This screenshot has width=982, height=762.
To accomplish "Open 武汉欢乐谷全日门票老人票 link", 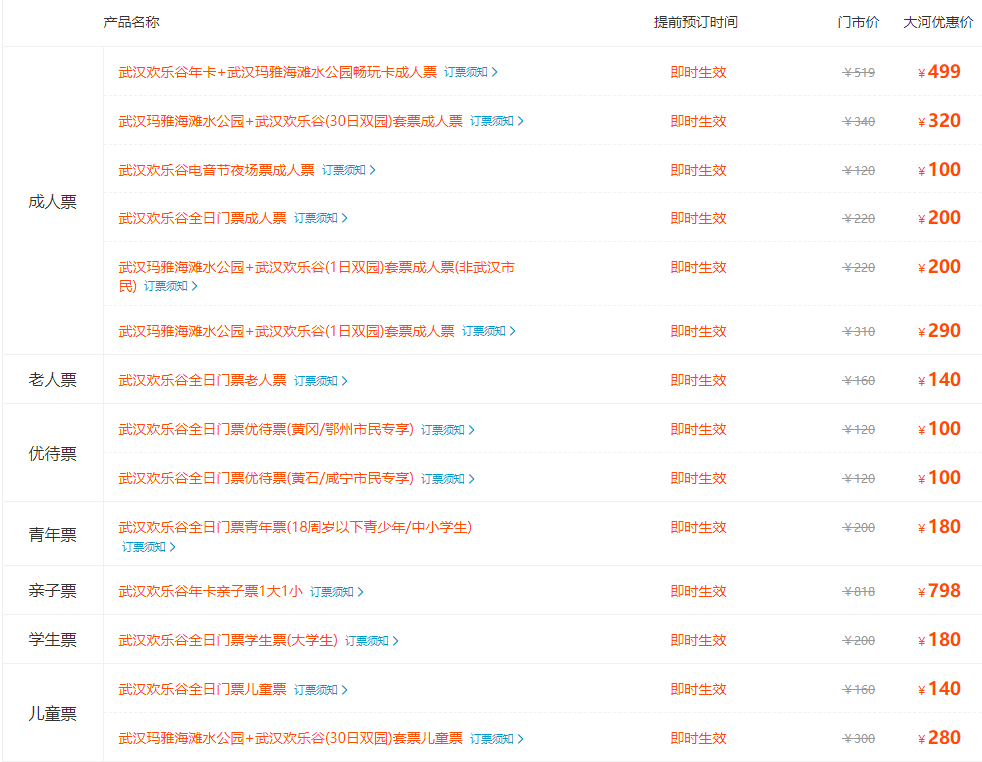I will point(202,380).
